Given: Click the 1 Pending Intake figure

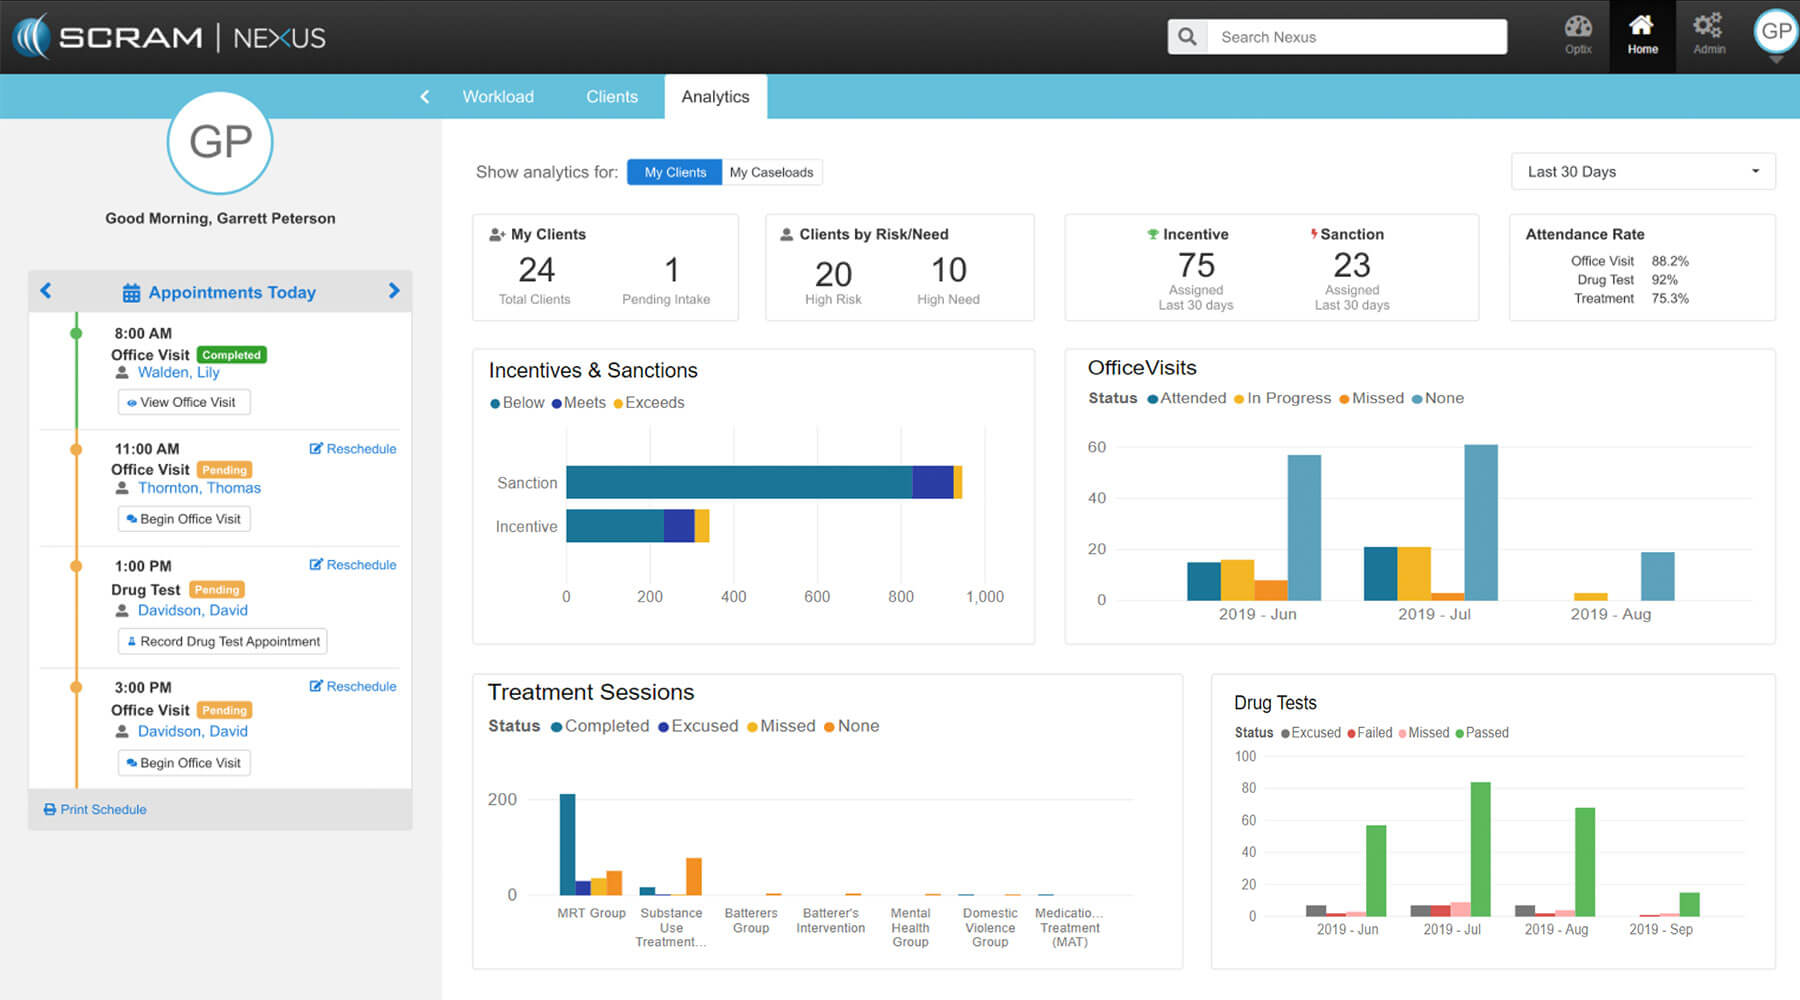Looking at the screenshot, I should click(x=672, y=270).
